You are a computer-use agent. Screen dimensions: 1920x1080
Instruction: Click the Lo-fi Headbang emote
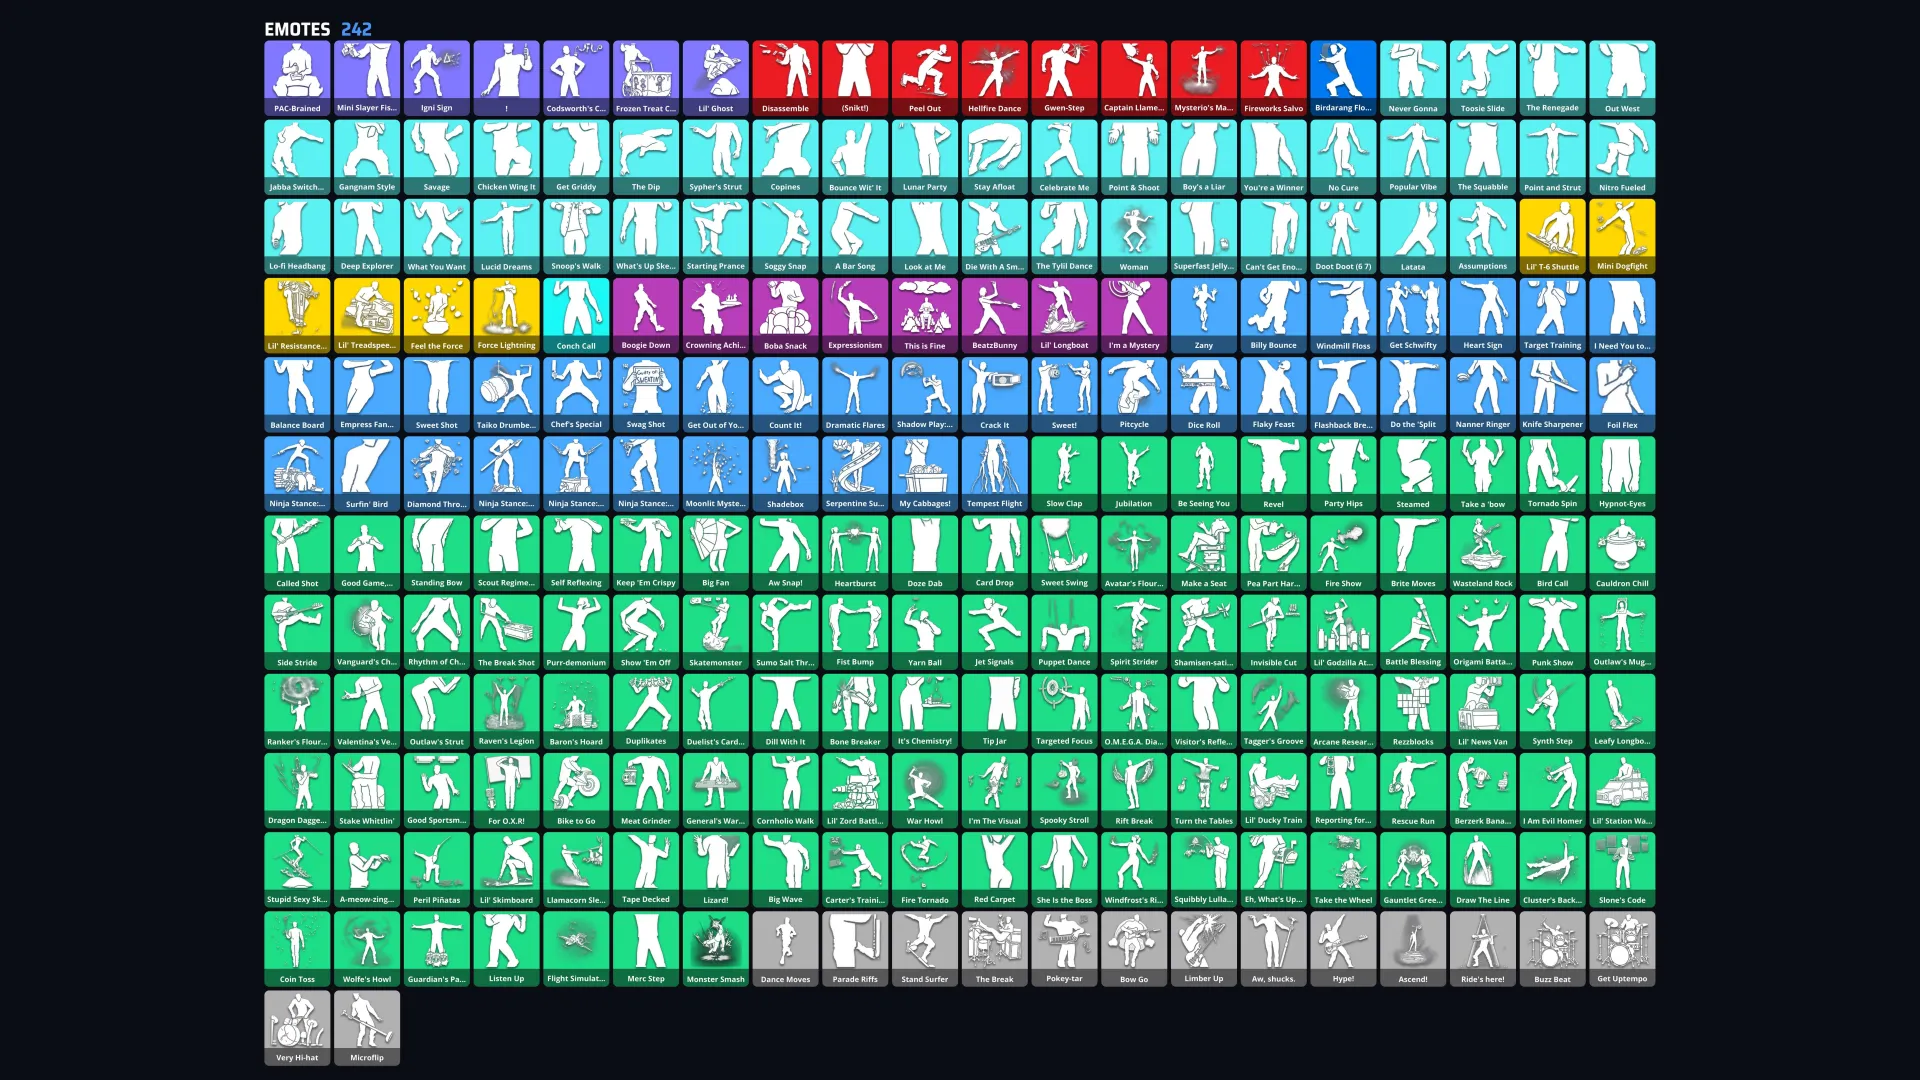297,236
